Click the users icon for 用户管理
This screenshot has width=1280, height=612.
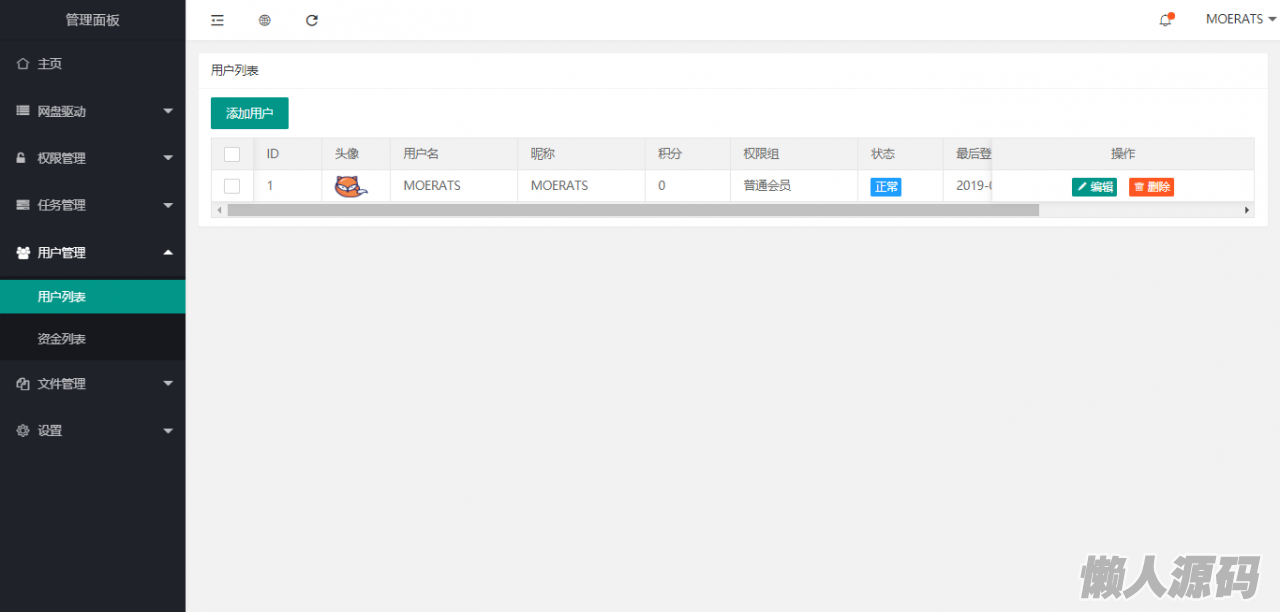(x=23, y=253)
